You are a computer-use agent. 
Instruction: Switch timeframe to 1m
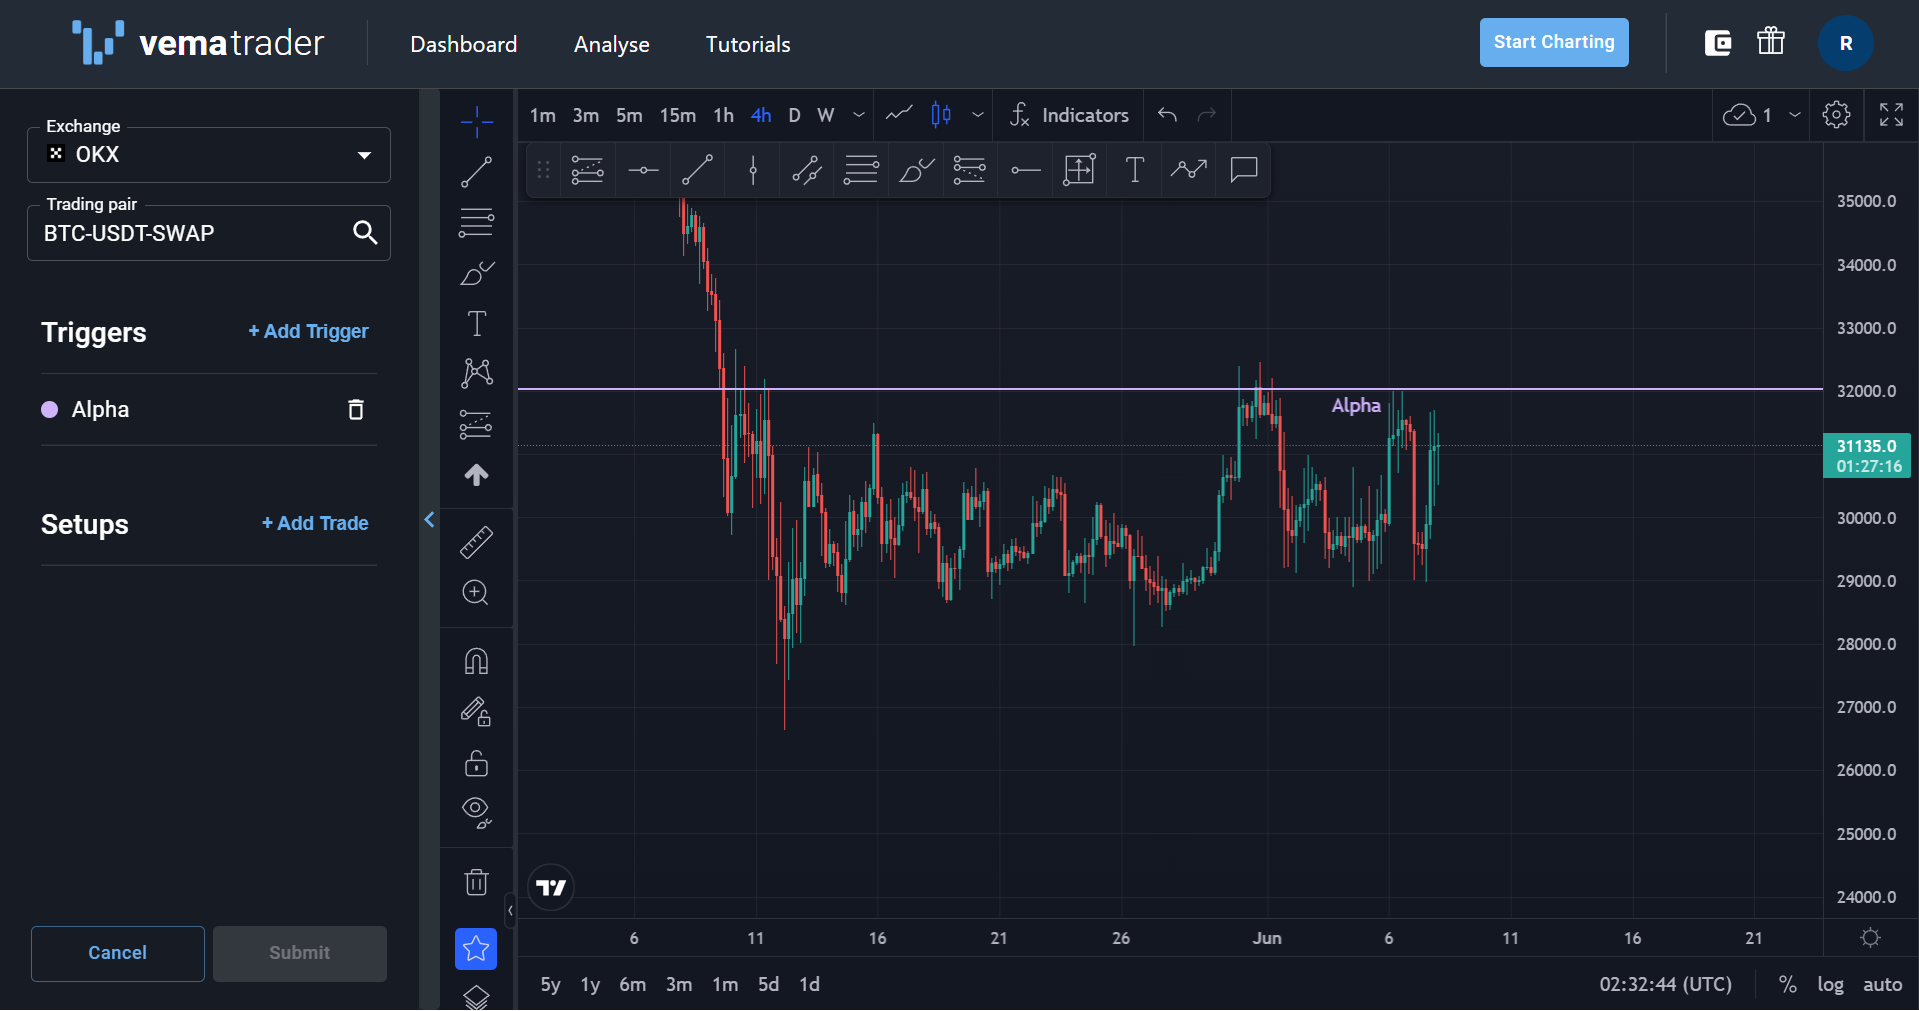(x=542, y=115)
